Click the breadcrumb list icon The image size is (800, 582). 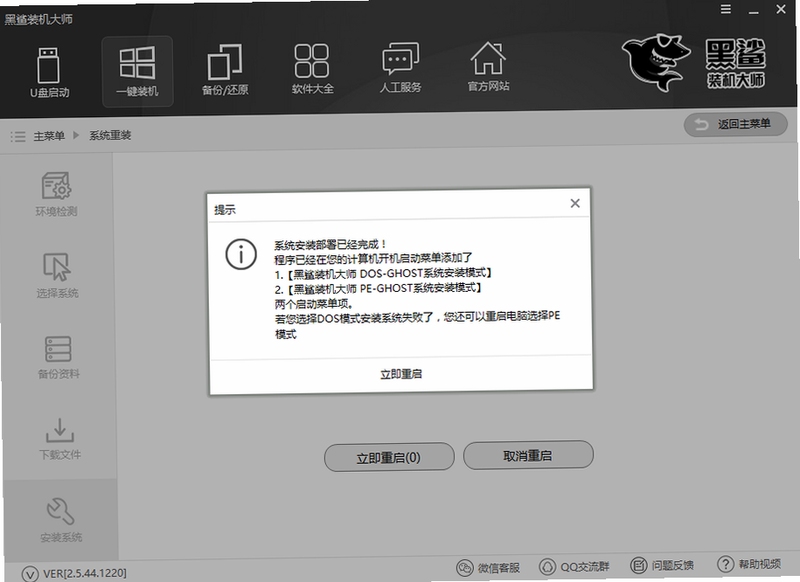[x=18, y=136]
